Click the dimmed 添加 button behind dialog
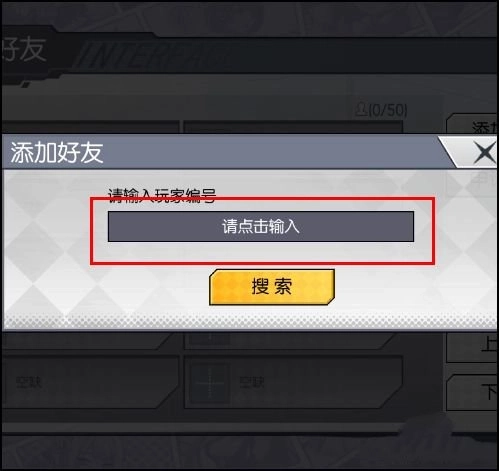The image size is (499, 471). (x=472, y=126)
